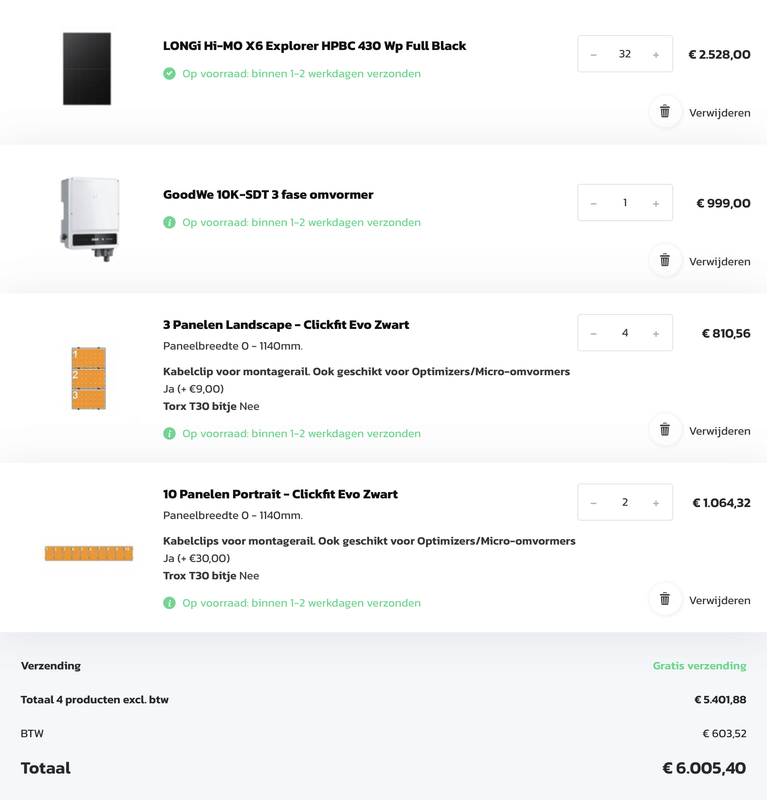This screenshot has height=800, width=767.
Task: Click the GoodWe inverter product thumbnail
Action: (x=89, y=218)
